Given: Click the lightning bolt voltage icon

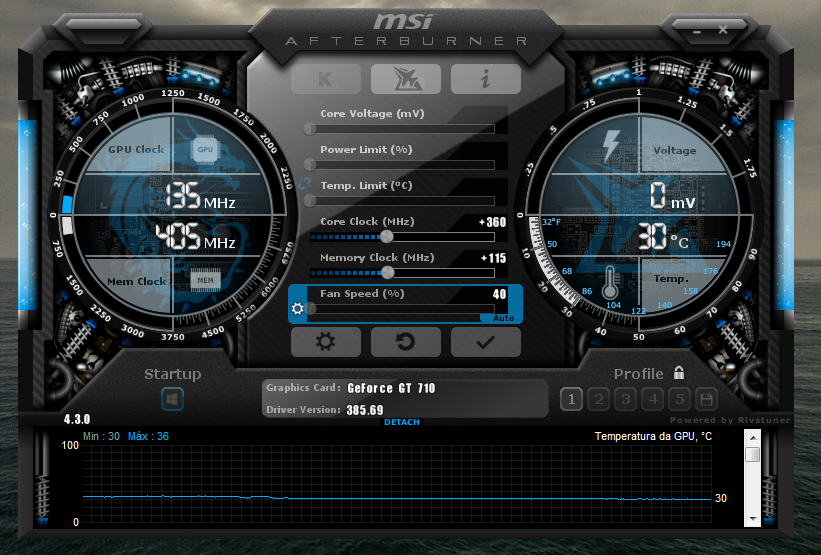Looking at the screenshot, I should click(x=611, y=145).
